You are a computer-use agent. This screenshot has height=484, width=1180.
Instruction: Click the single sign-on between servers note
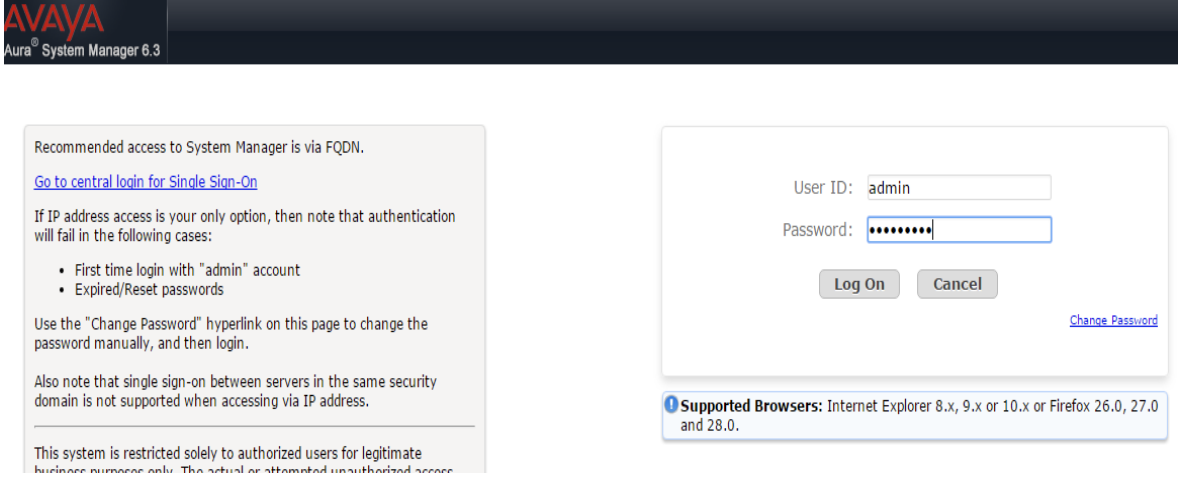236,391
